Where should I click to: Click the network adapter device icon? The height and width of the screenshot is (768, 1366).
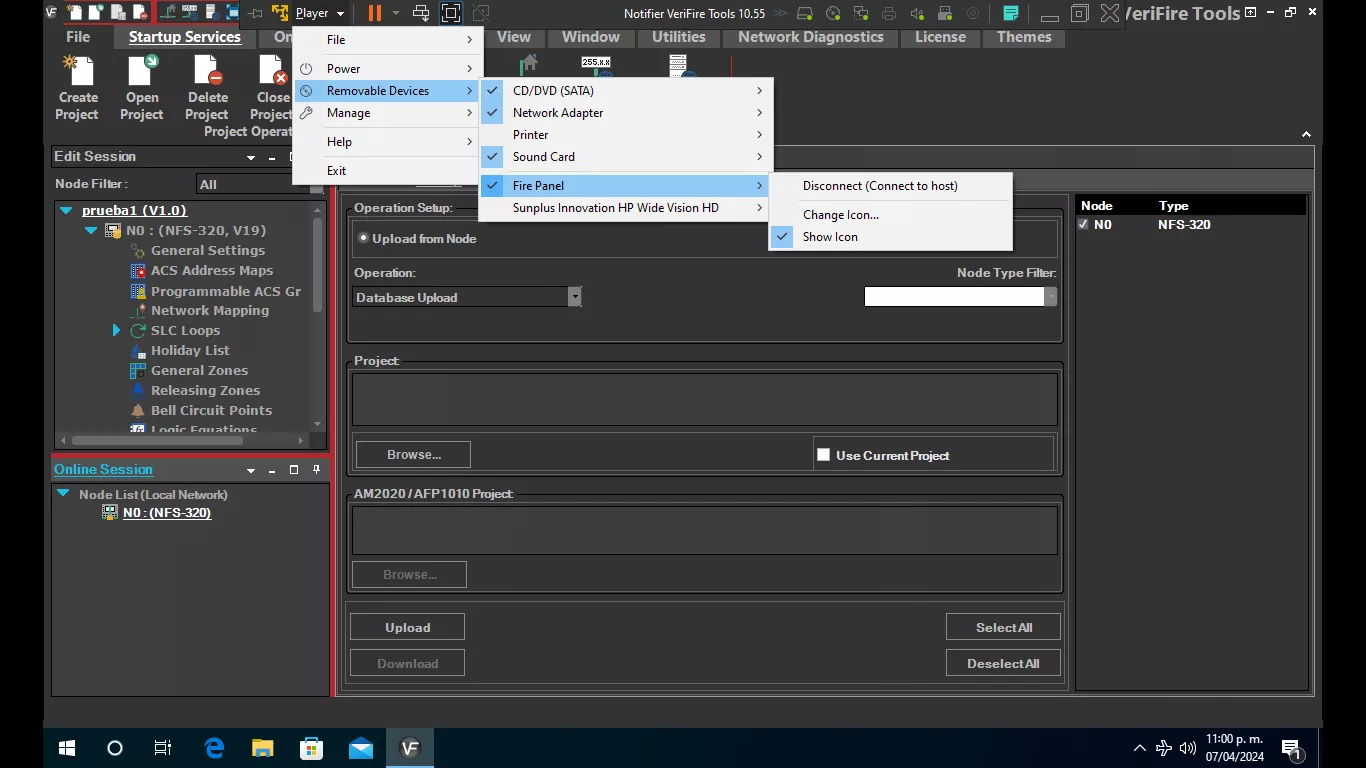pyautogui.click(x=862, y=14)
